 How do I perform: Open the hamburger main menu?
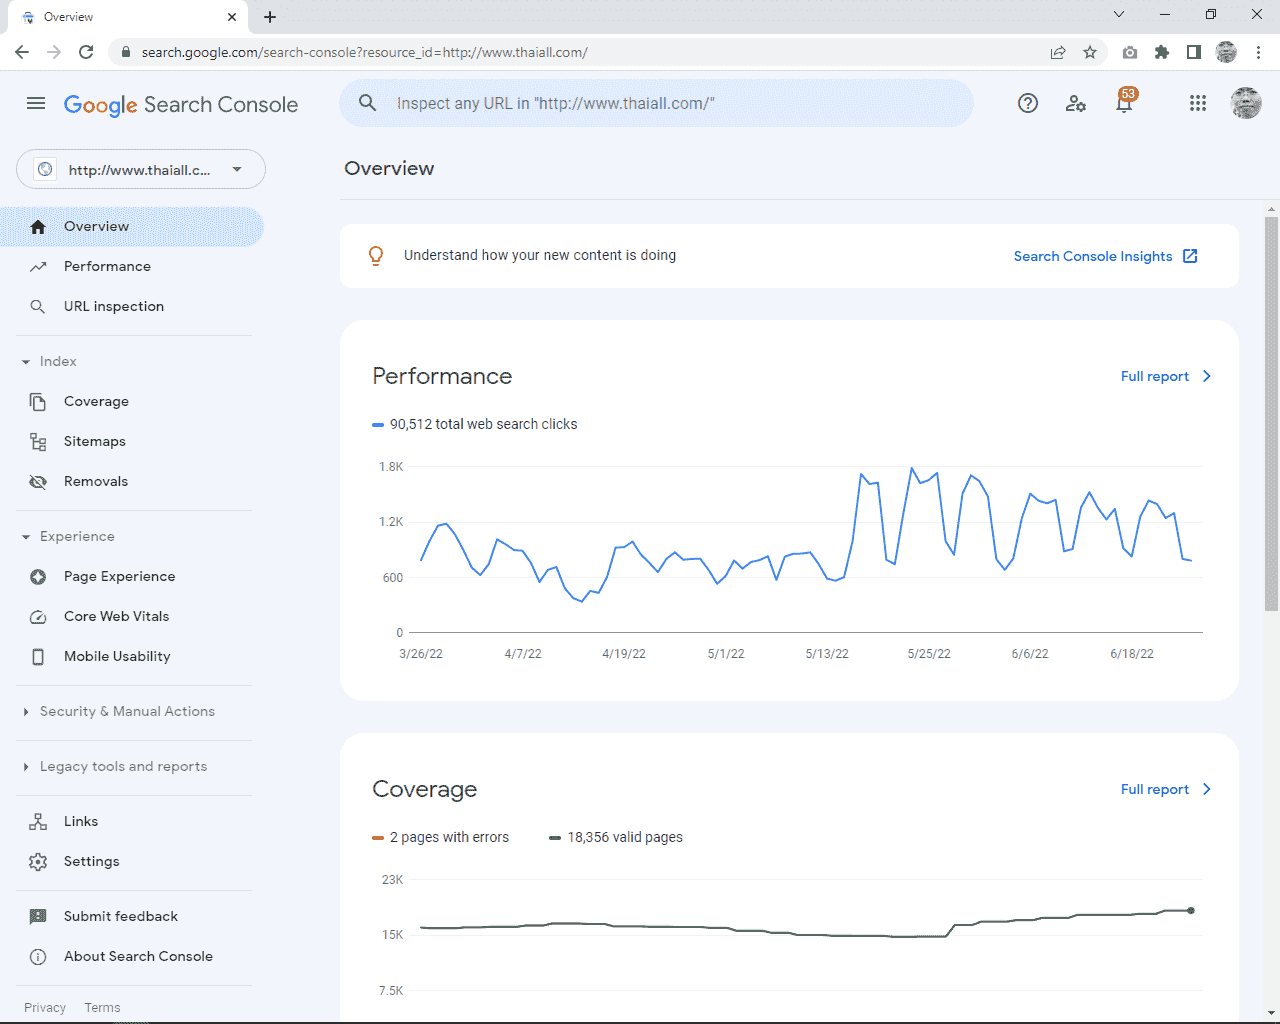click(x=36, y=103)
